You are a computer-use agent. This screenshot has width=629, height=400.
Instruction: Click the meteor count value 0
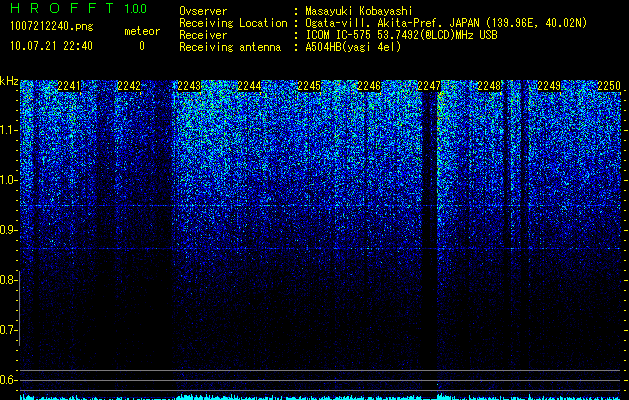click(142, 46)
